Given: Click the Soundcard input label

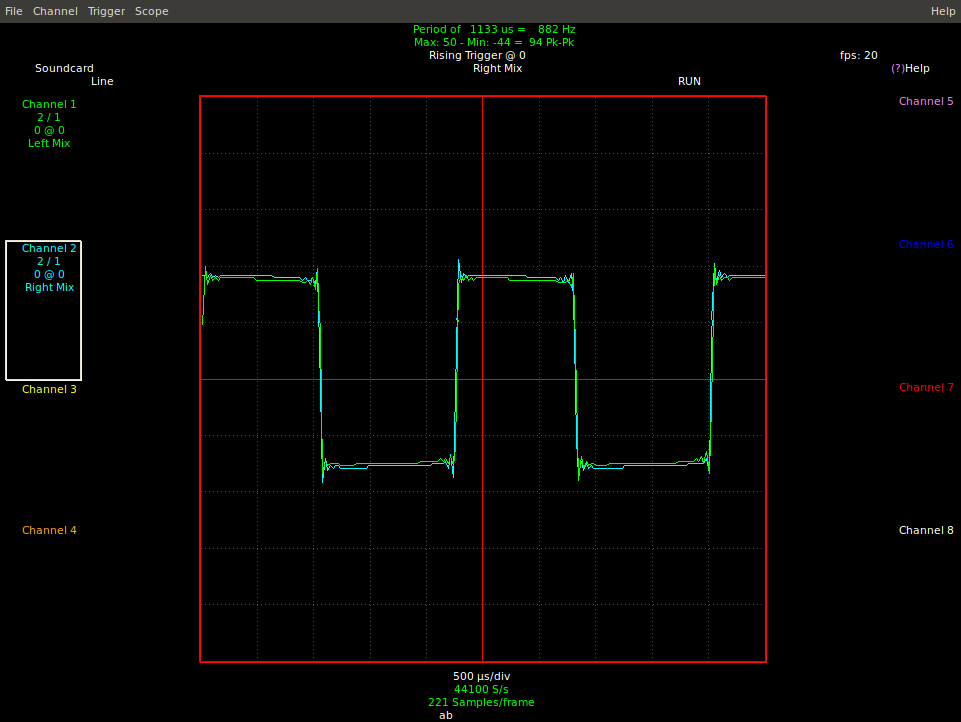Looking at the screenshot, I should tap(64, 68).
